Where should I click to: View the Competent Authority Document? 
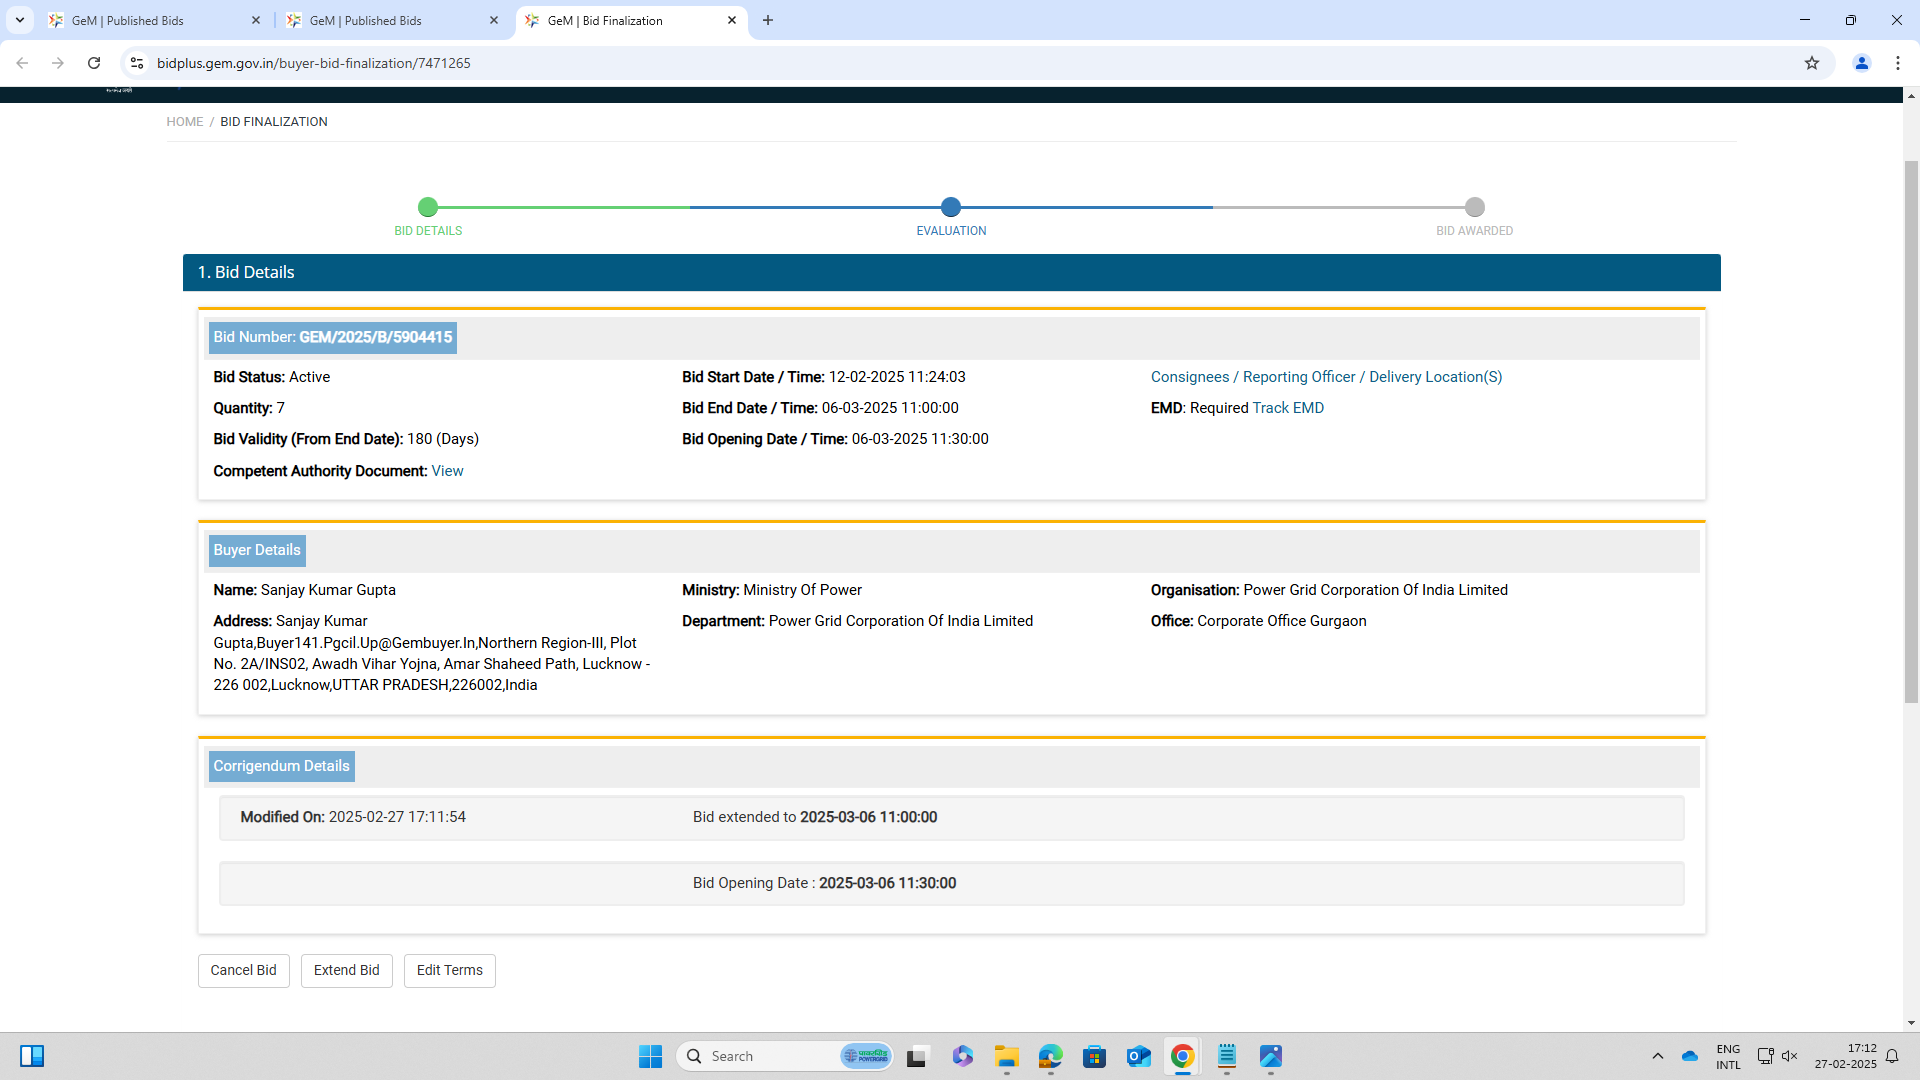(447, 471)
